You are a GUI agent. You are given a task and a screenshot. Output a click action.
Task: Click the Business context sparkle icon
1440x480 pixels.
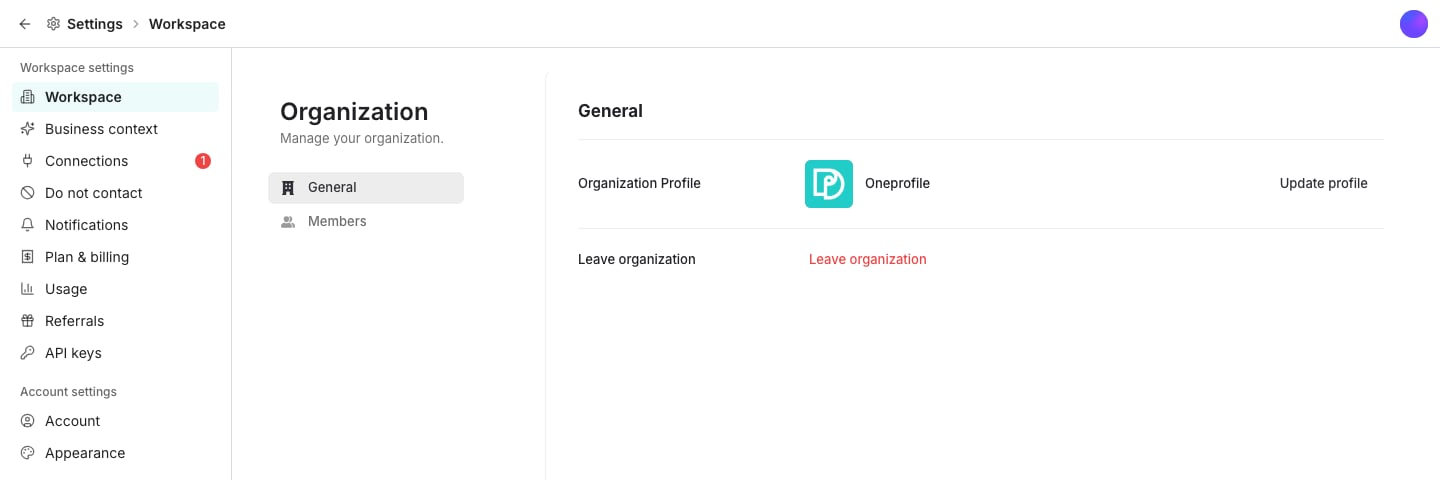click(x=28, y=129)
